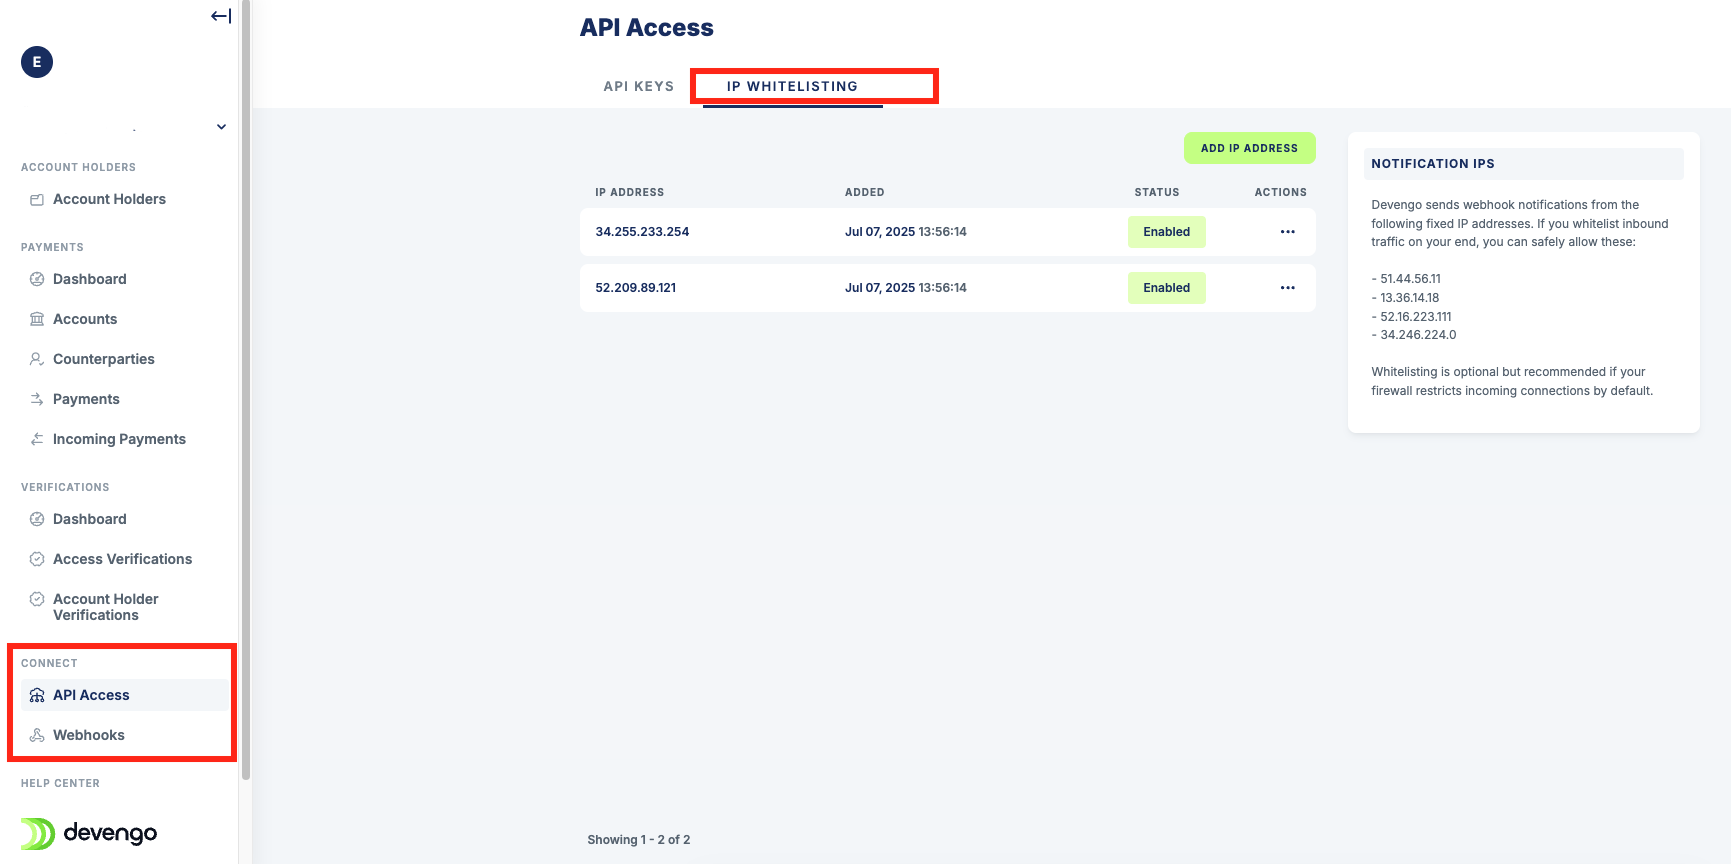Screen dimensions: 1731x864
Task: Open Incoming Payments page
Action: pos(119,439)
